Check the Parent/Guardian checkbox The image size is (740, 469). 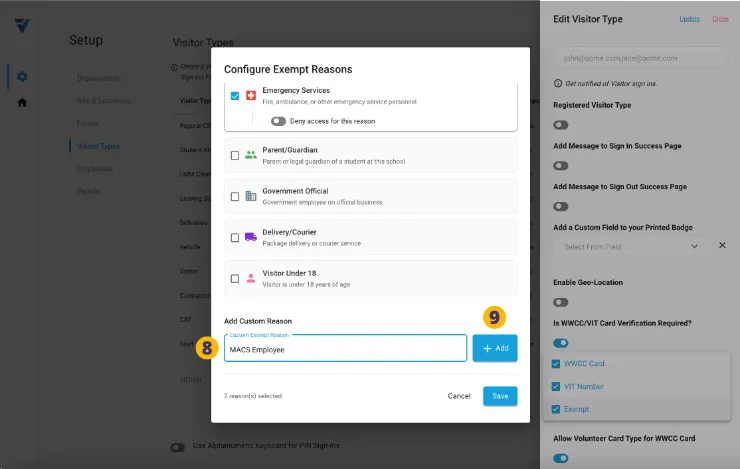[235, 155]
